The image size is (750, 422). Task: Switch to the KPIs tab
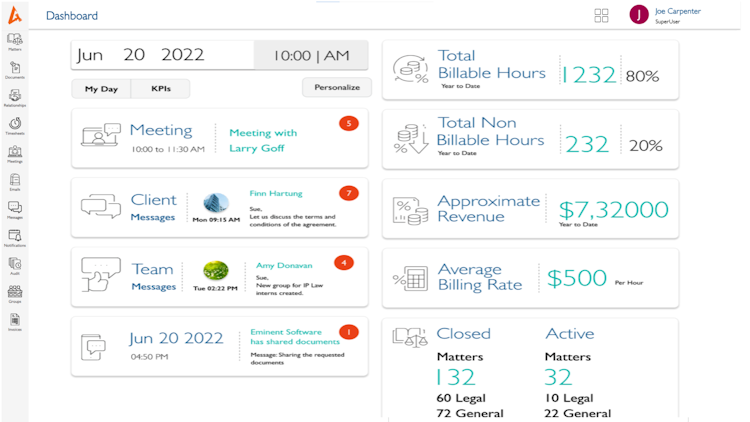(160, 89)
